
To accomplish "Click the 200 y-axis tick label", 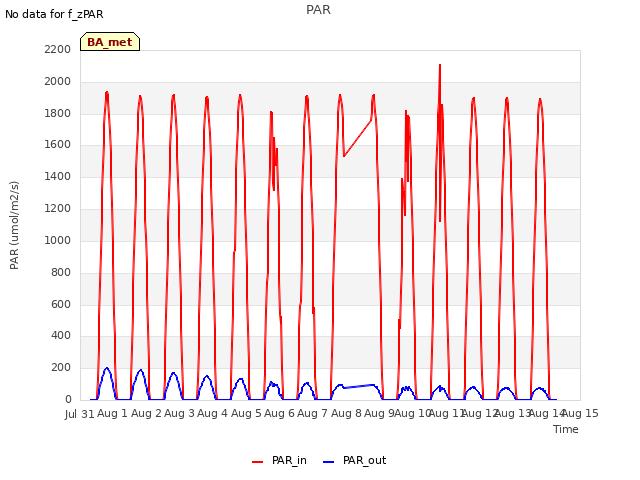I will 61,368.
